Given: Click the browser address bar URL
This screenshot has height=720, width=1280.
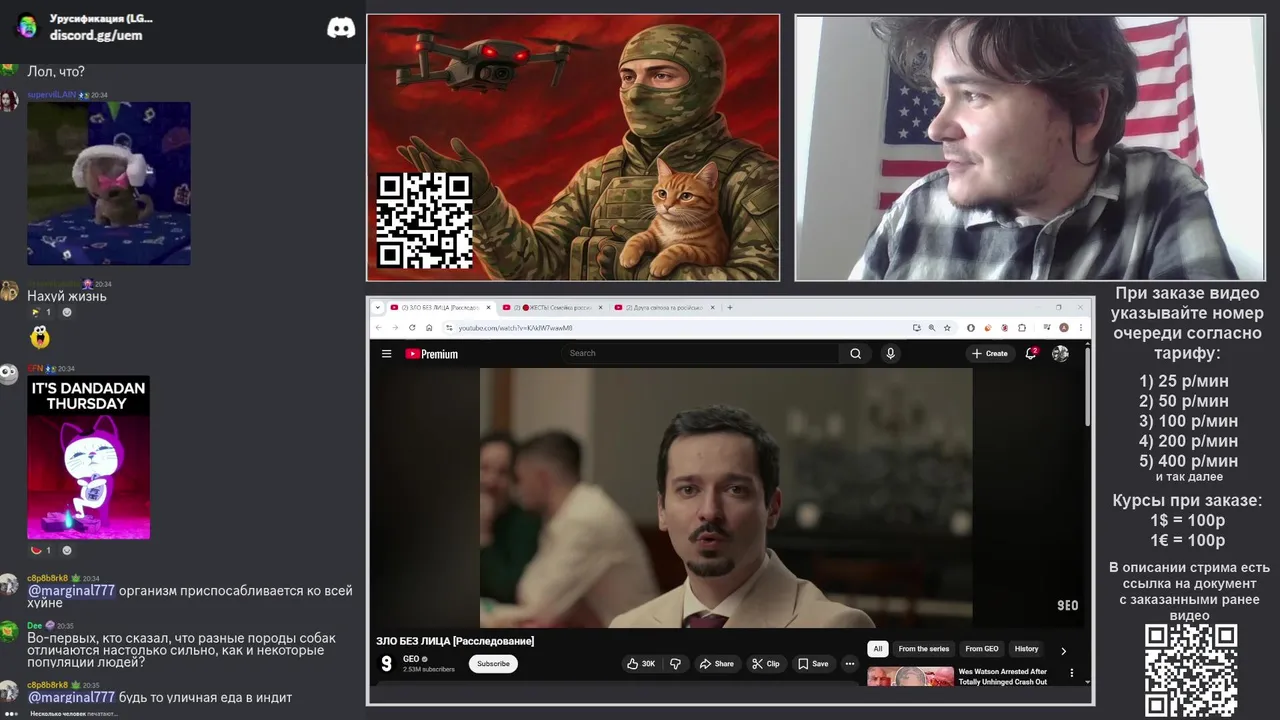Looking at the screenshot, I should [x=516, y=328].
